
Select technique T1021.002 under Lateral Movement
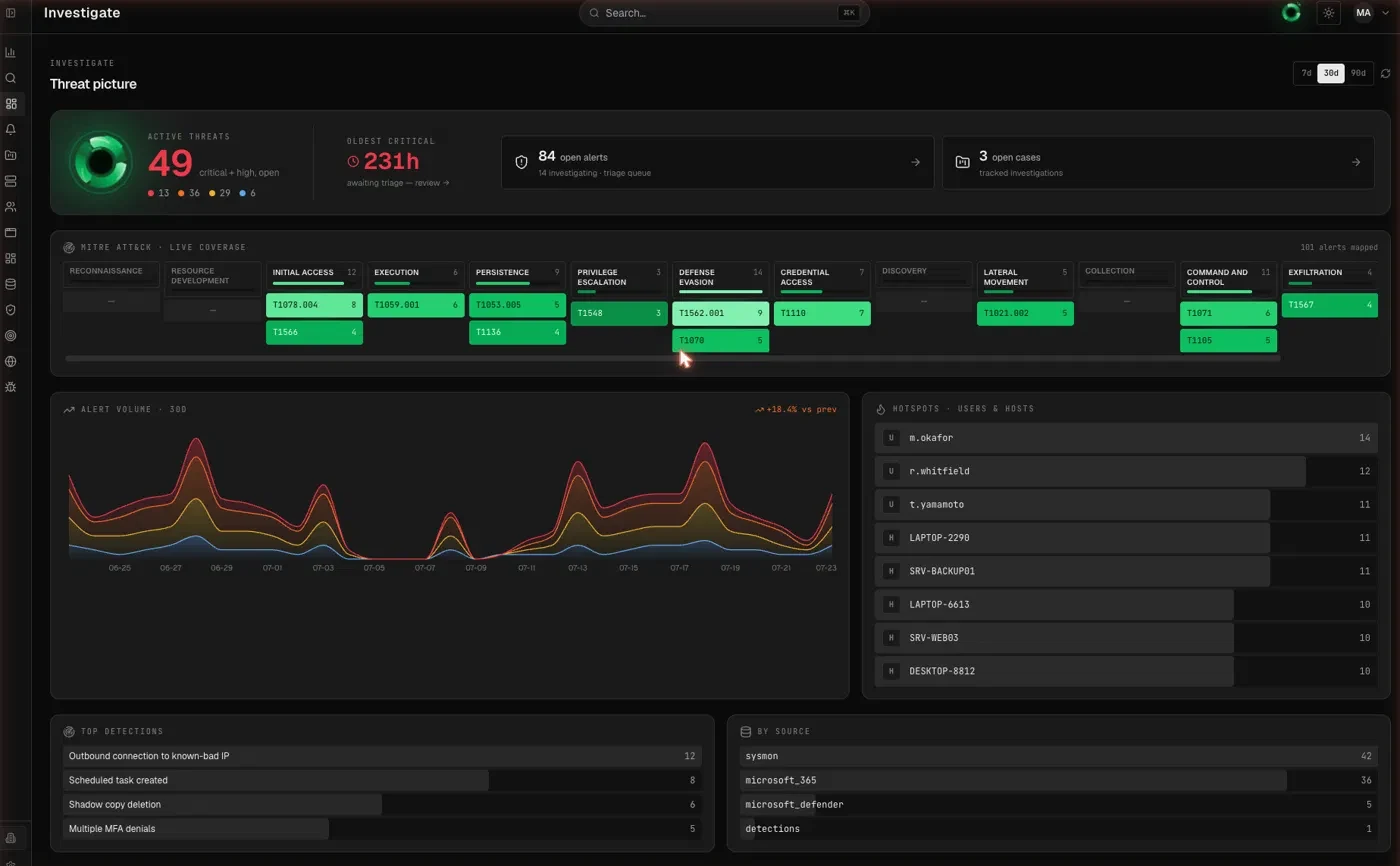1025,314
